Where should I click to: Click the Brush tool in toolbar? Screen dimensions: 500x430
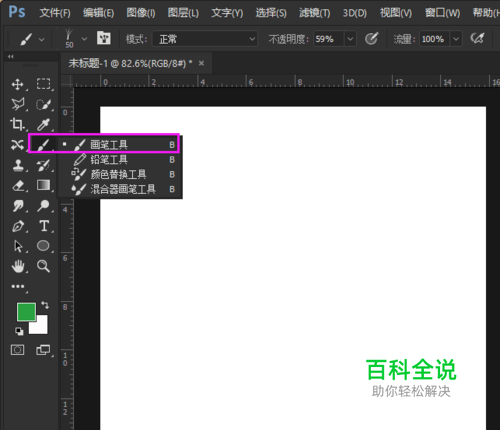click(43, 145)
